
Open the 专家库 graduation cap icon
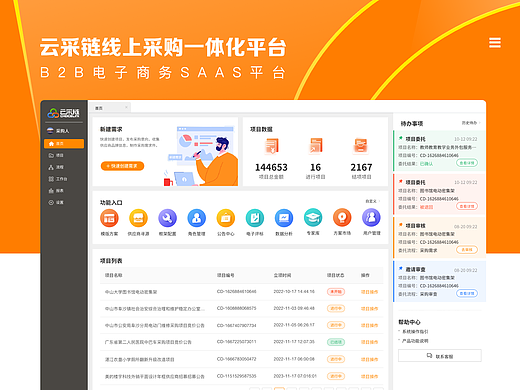(313, 217)
